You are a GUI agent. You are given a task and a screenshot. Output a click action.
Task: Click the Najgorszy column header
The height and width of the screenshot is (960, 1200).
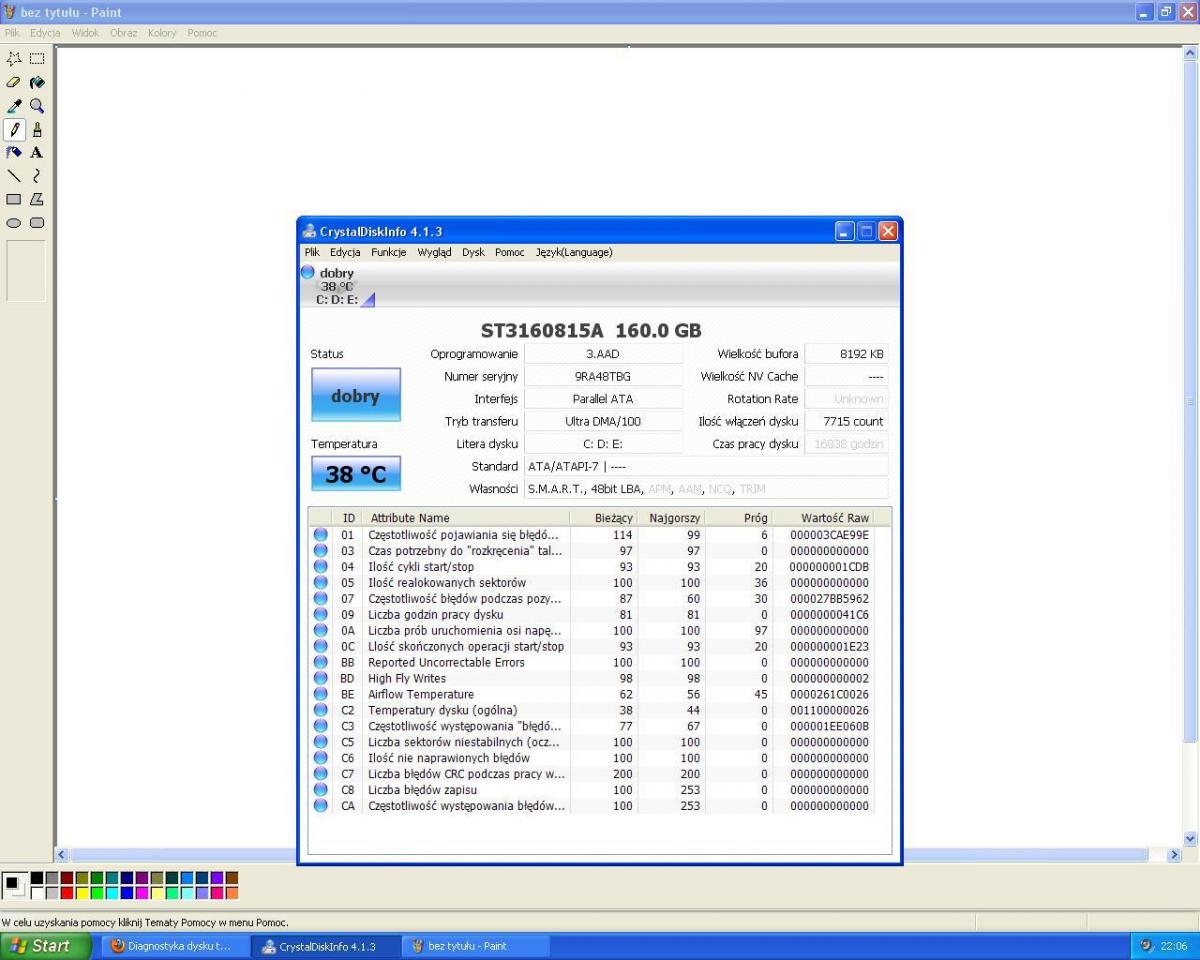coord(672,518)
